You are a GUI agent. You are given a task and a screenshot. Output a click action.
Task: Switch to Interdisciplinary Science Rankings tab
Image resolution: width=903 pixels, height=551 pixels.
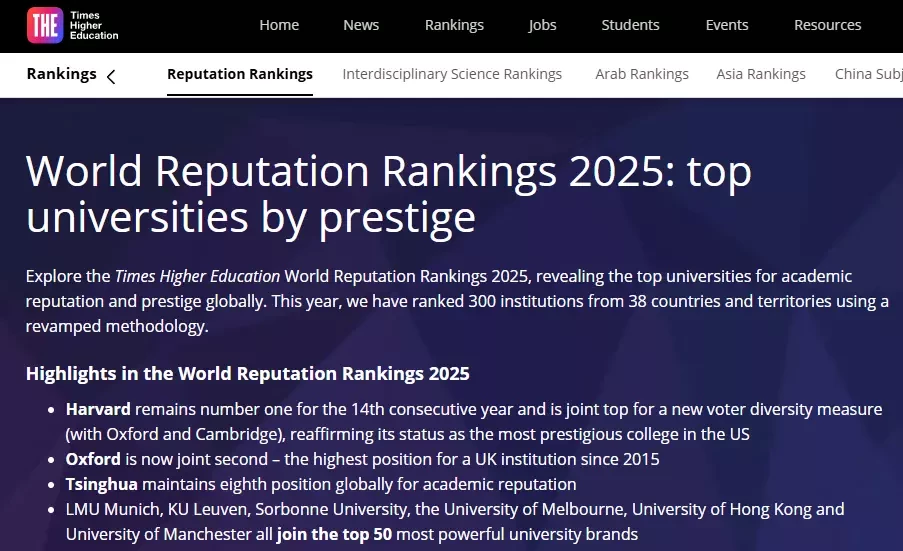tap(452, 74)
